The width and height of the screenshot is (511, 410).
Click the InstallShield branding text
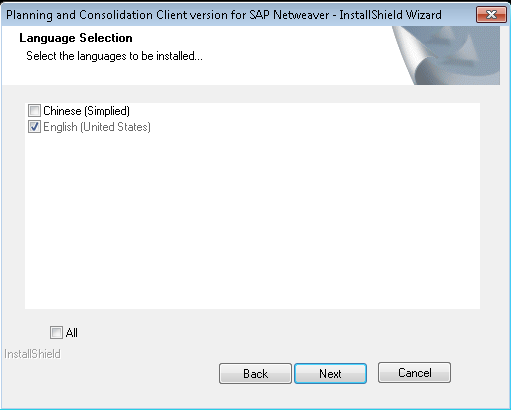tap(32, 354)
